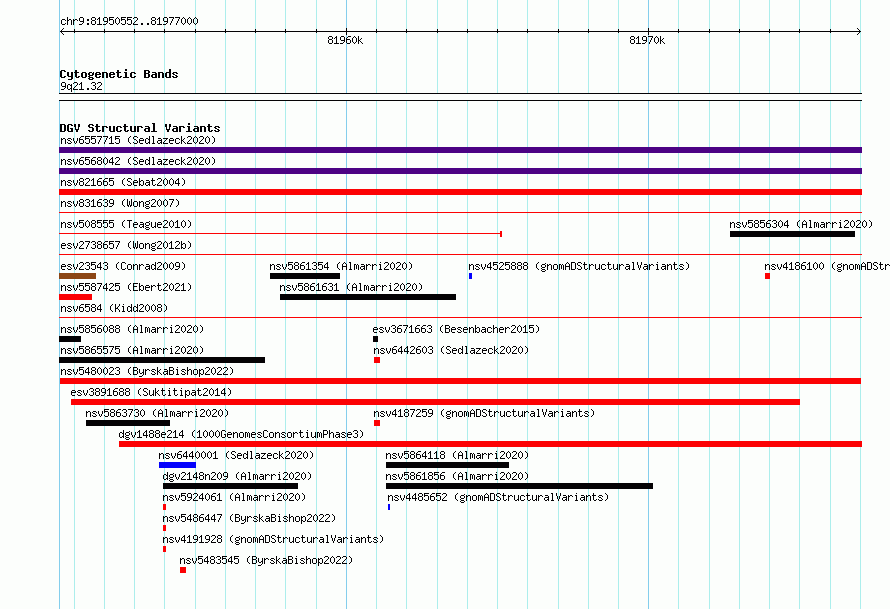Click the esv2738657 (Wong2012b) label
Screen dimensions: 890x609
point(126,245)
